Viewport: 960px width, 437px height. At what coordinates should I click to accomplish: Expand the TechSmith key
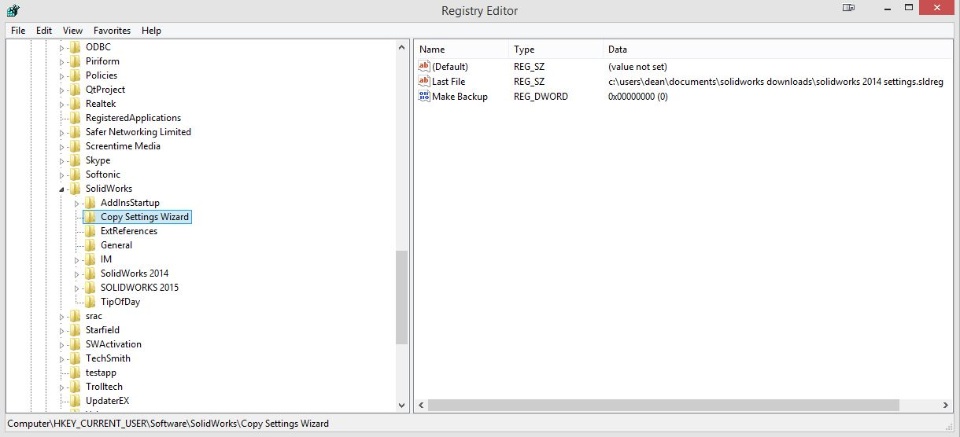[62, 359]
